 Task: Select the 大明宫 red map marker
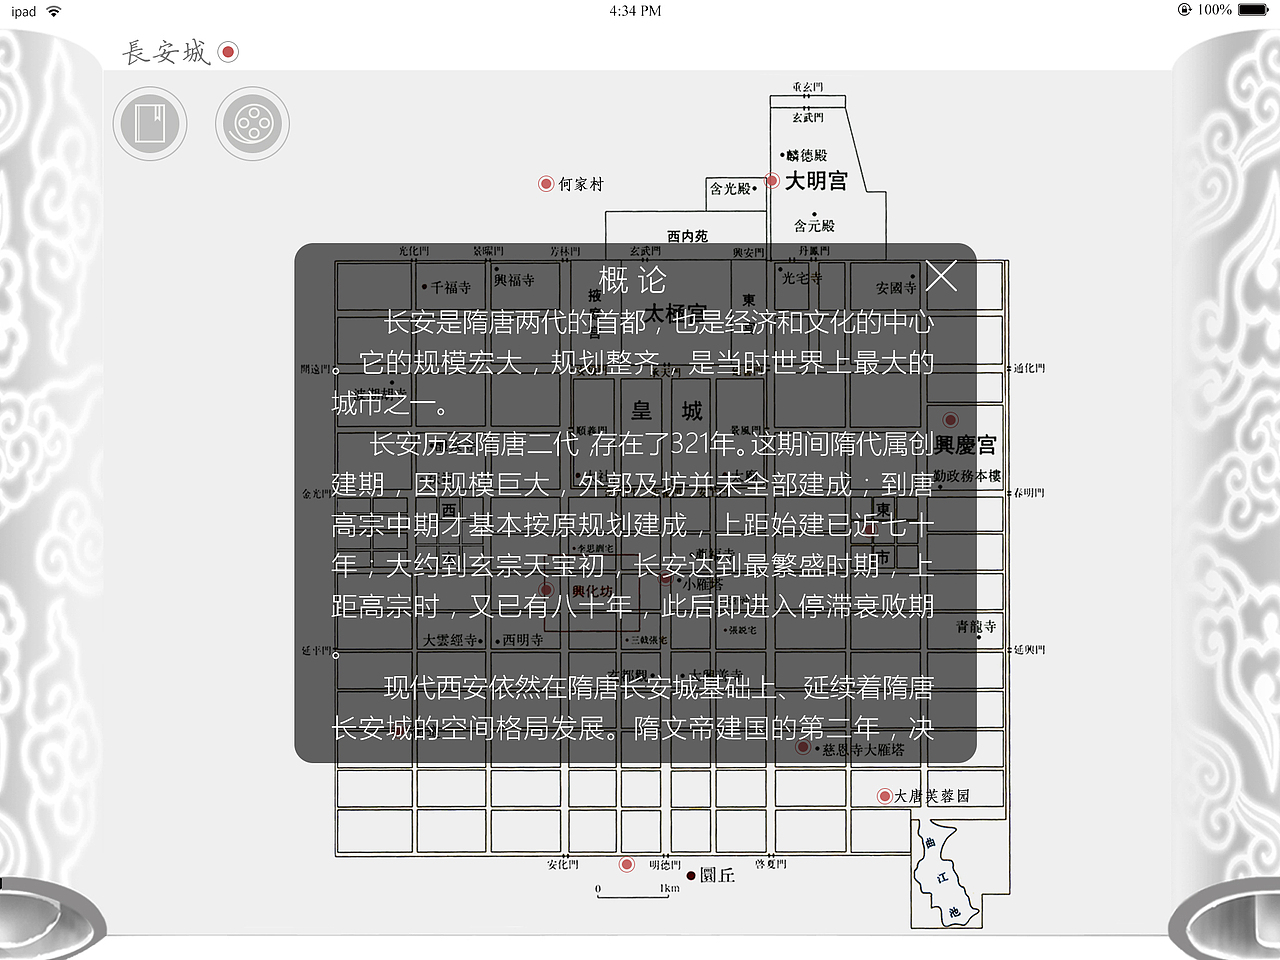click(772, 181)
